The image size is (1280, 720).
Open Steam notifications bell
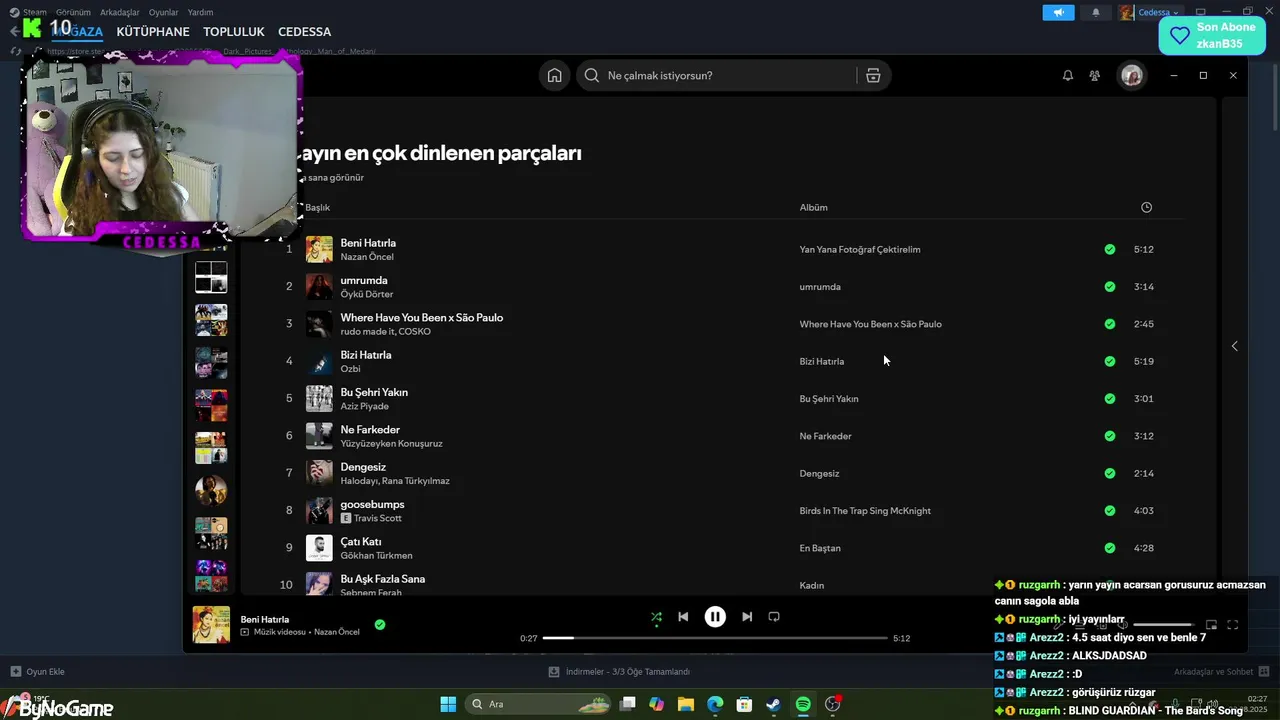click(x=1096, y=13)
